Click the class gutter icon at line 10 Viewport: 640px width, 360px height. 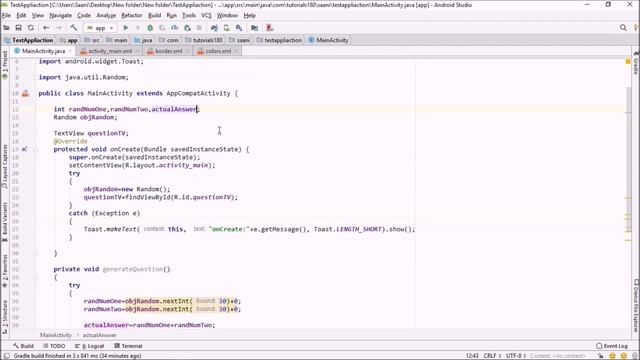pos(25,93)
